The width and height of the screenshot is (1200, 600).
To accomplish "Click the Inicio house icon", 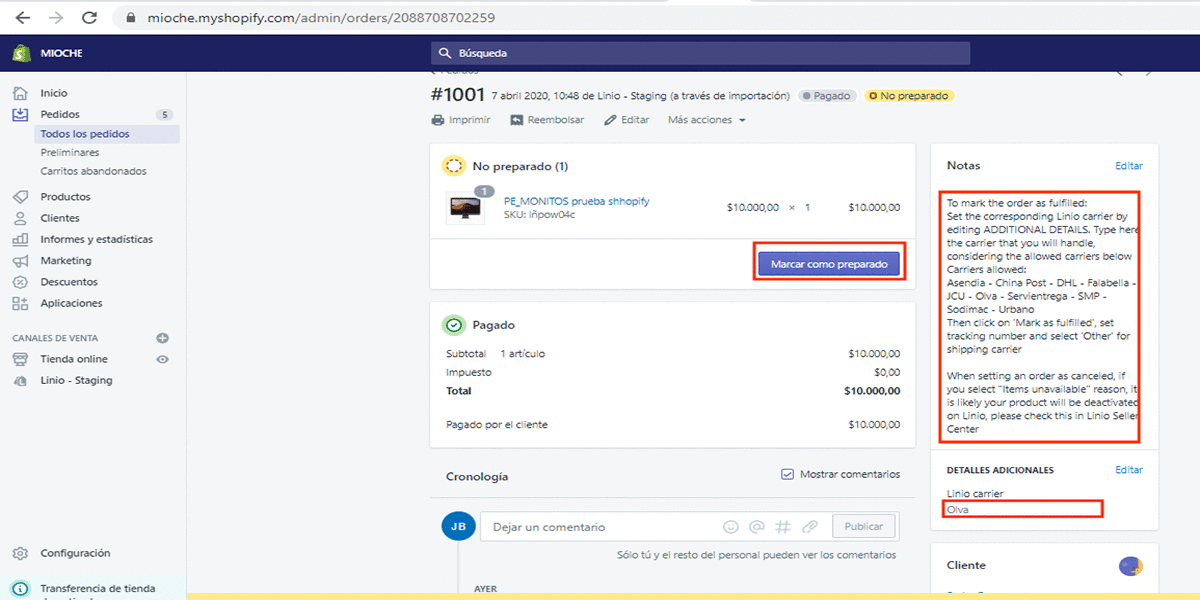I will [20, 93].
